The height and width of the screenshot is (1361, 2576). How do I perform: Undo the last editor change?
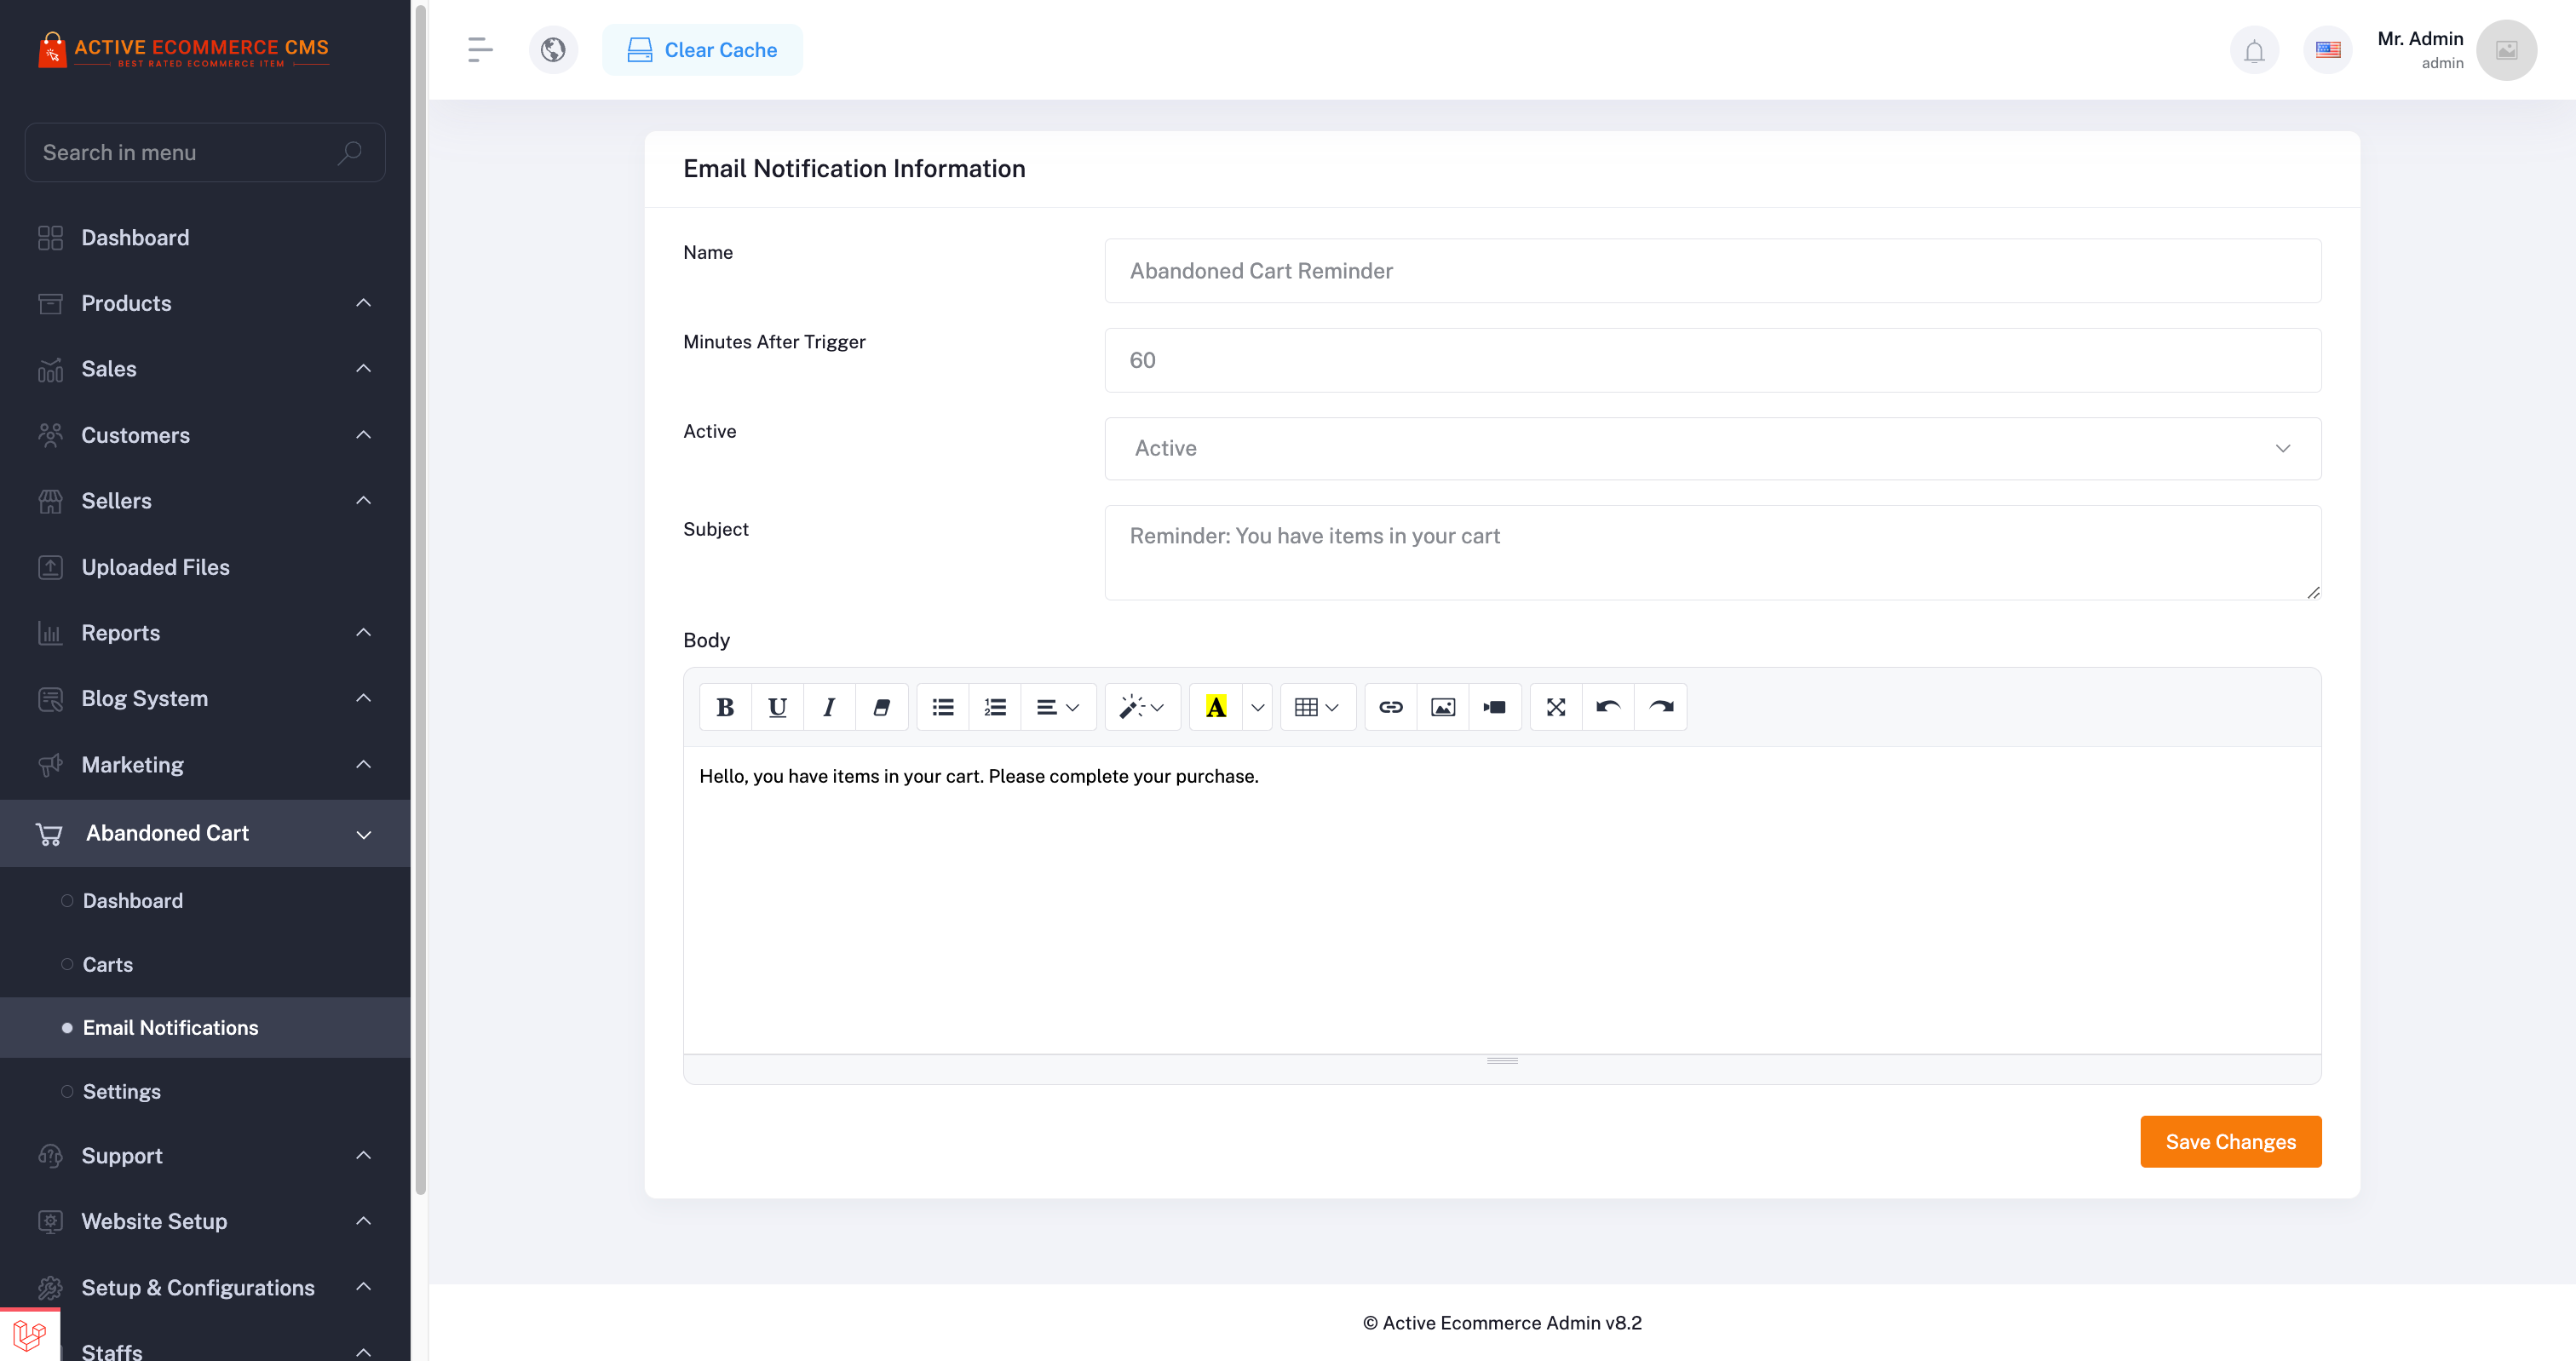point(1607,707)
